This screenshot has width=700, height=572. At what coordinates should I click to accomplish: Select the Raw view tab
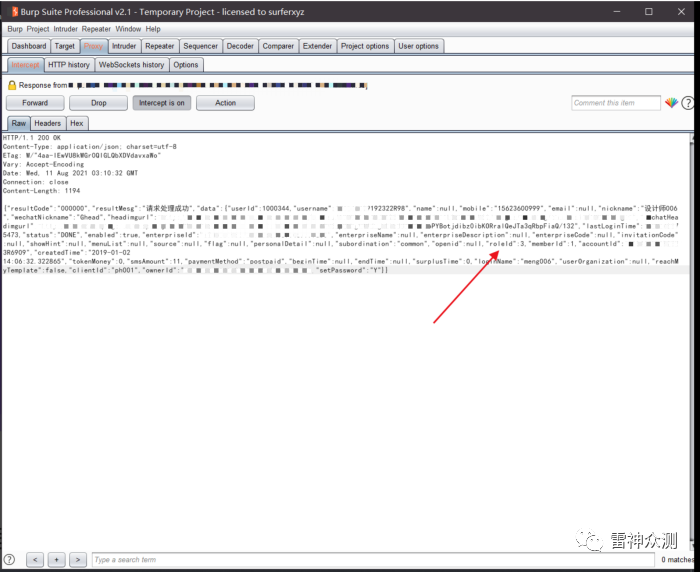pos(19,123)
